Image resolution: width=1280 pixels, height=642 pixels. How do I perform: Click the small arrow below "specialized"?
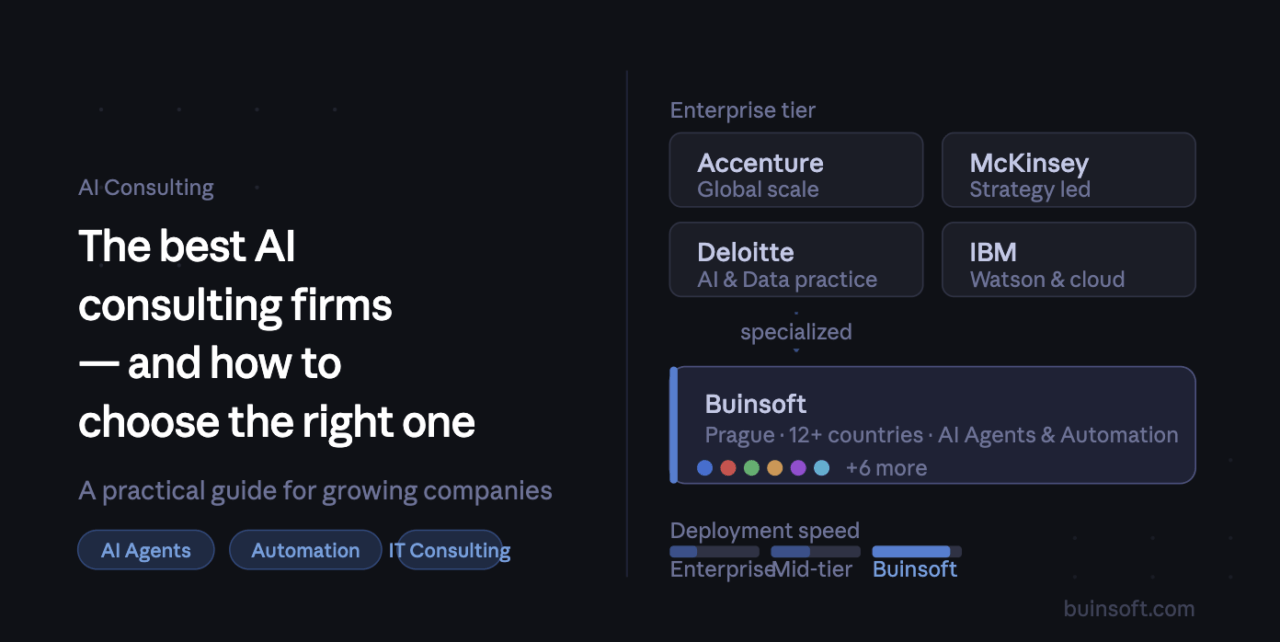tap(796, 351)
